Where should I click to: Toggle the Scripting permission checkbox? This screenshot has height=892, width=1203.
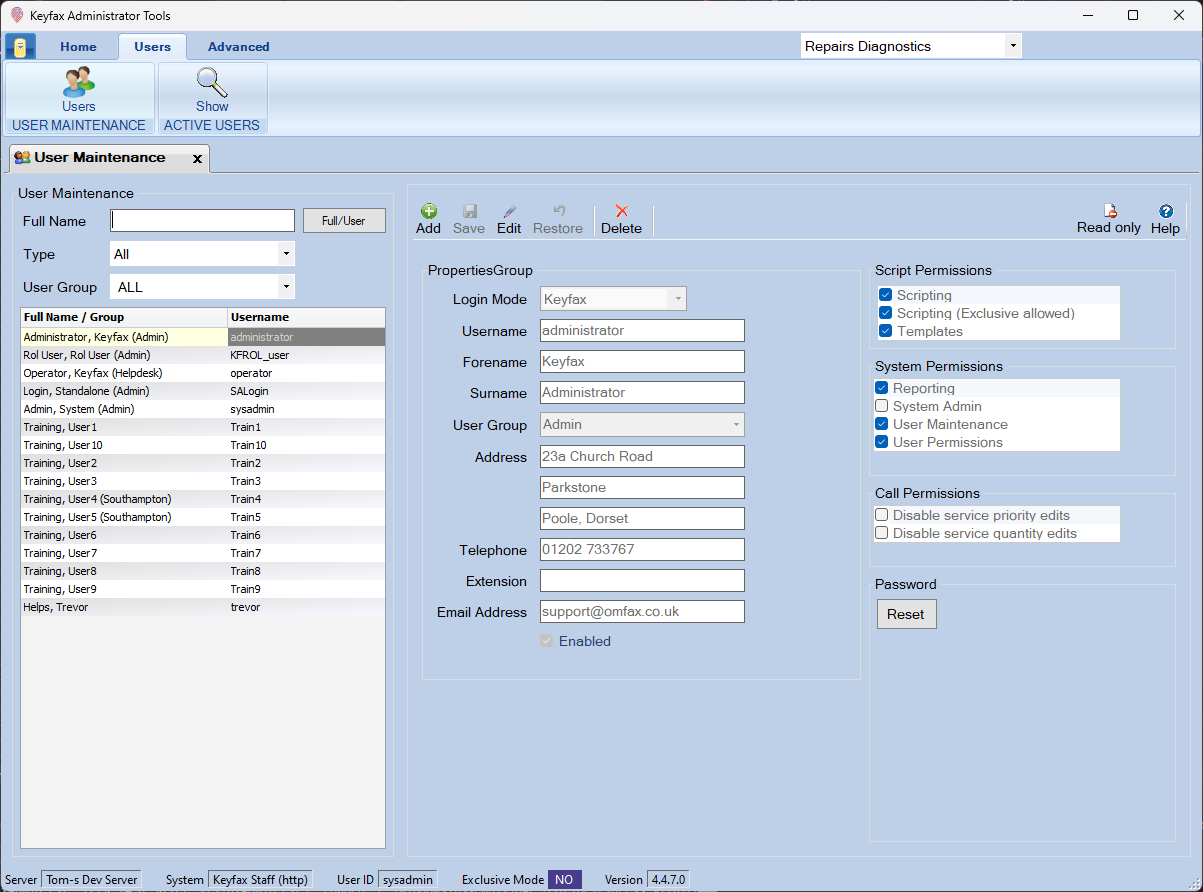[x=885, y=295]
